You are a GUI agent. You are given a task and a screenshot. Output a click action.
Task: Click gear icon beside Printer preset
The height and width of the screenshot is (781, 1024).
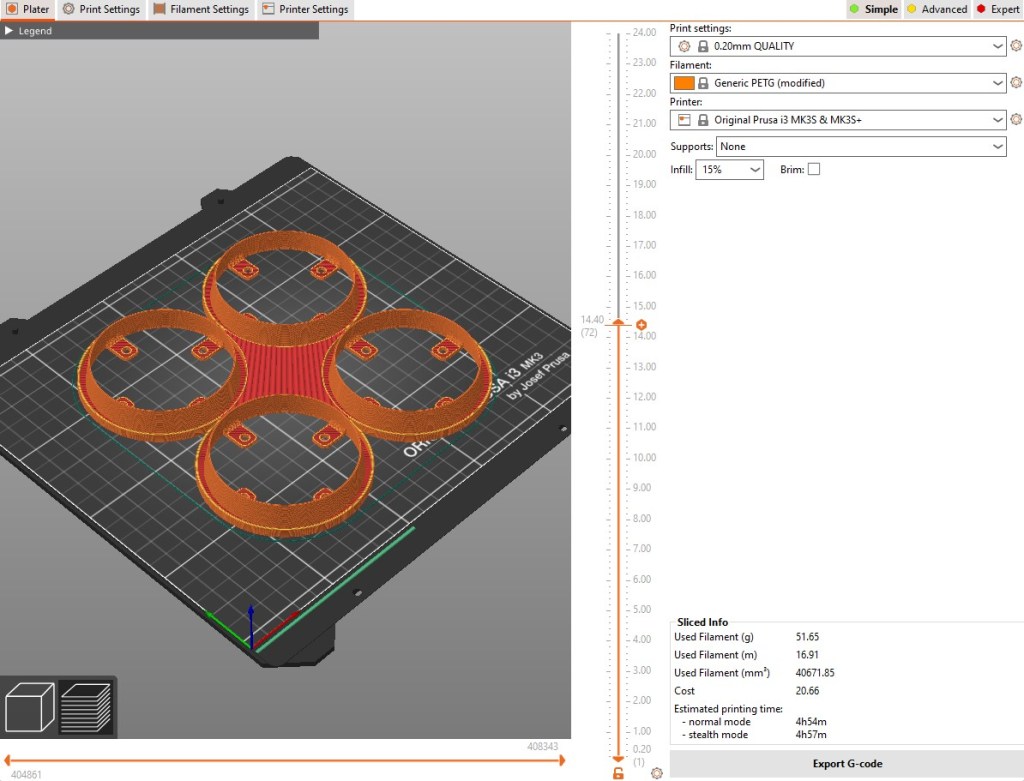point(1016,120)
